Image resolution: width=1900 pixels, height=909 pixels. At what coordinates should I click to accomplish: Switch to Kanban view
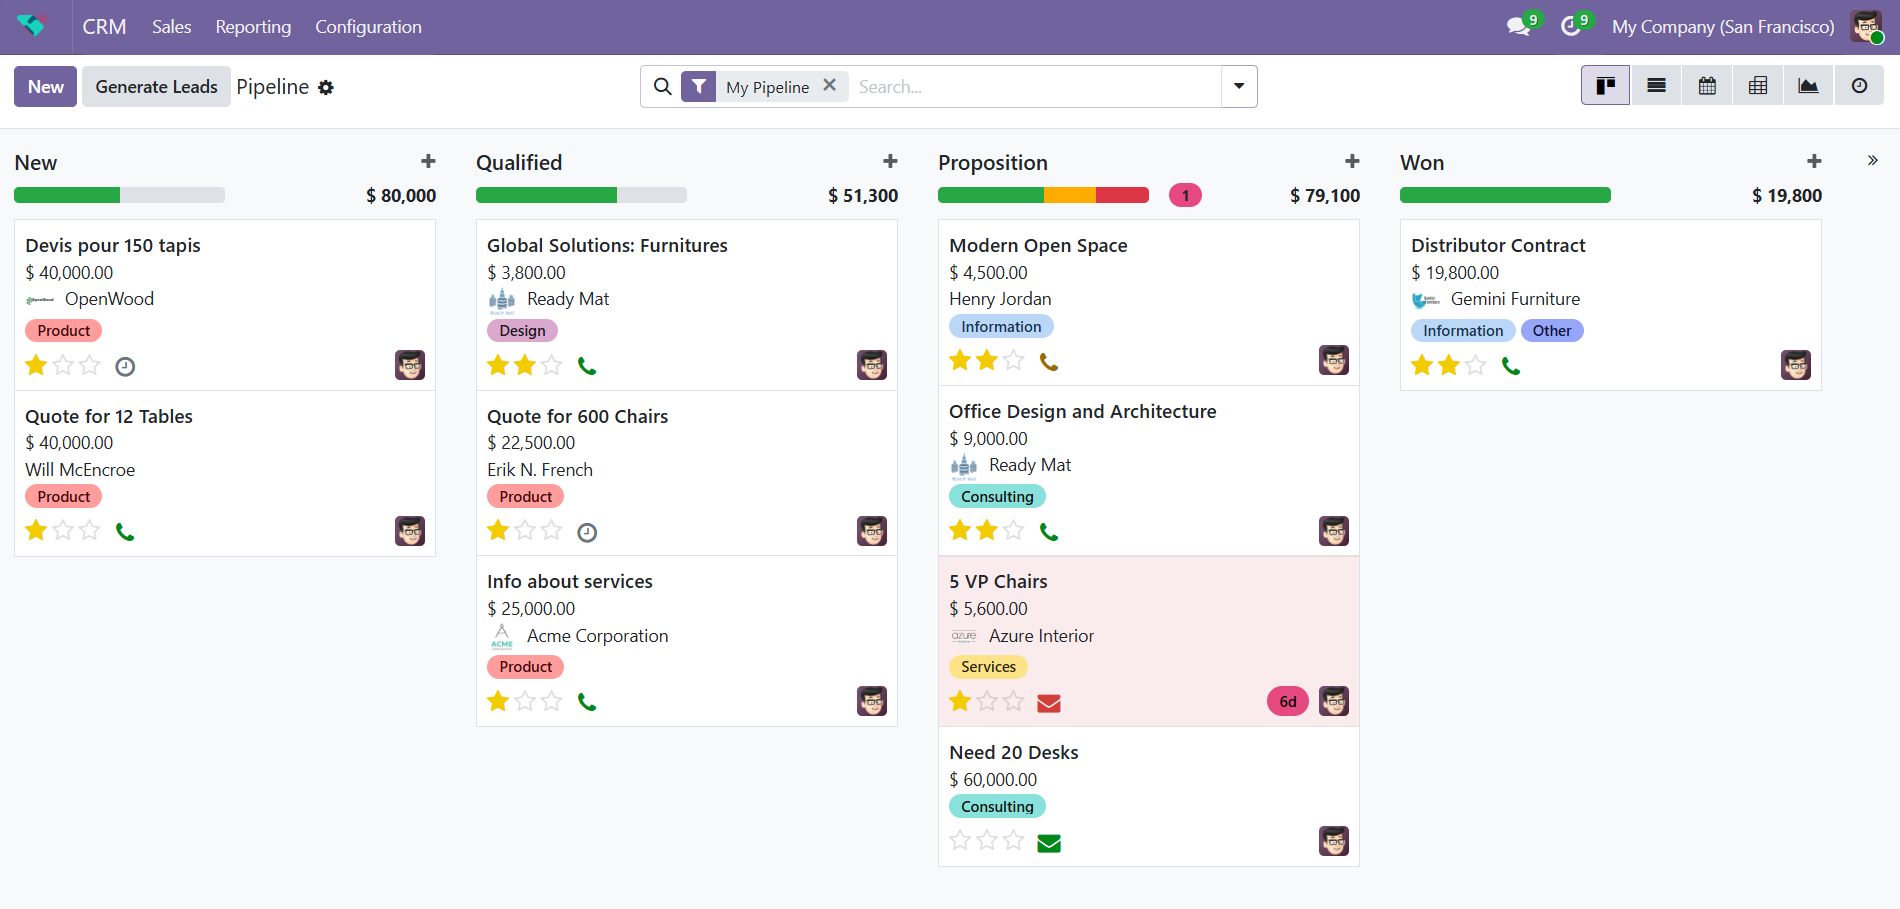[x=1605, y=86]
